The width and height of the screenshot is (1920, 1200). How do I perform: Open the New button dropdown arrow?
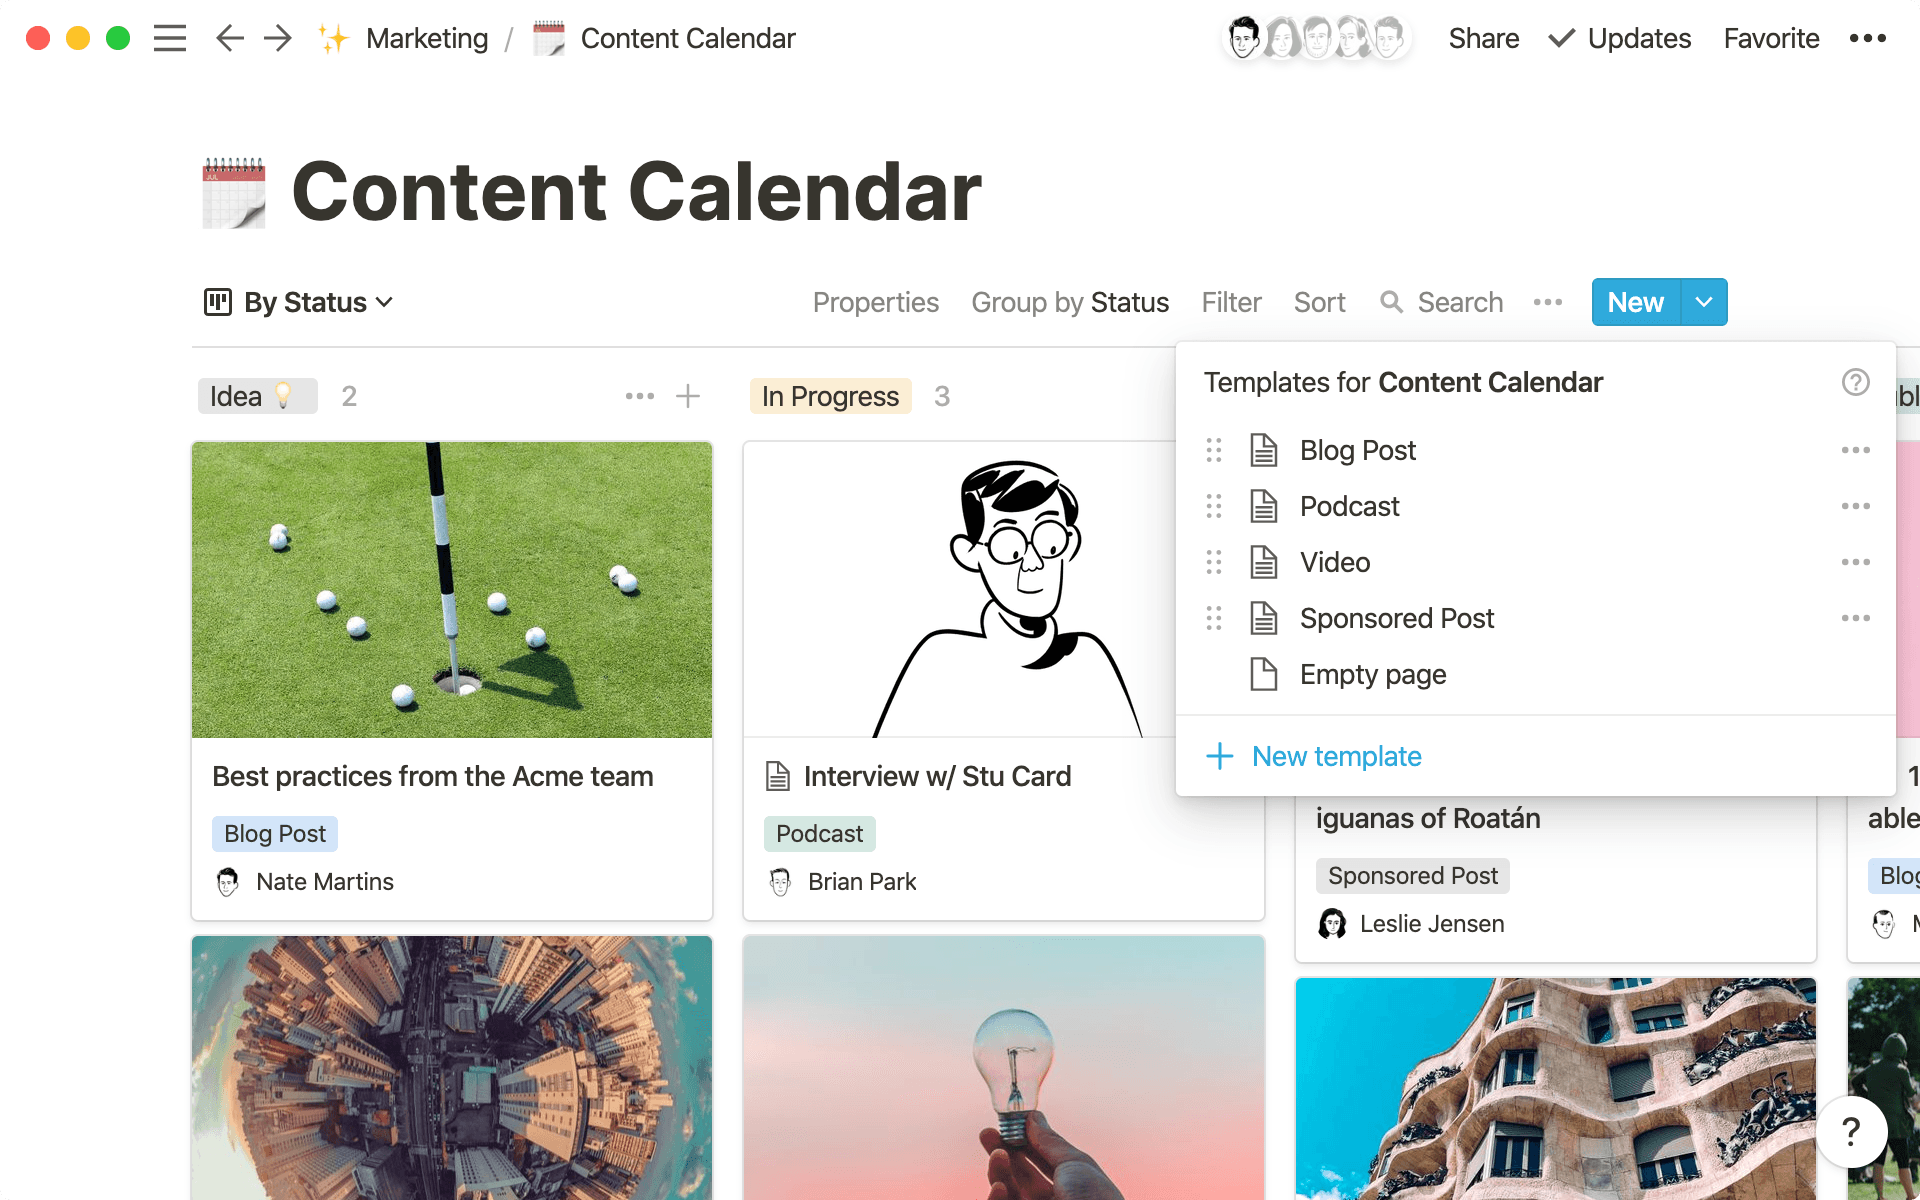tap(1703, 302)
